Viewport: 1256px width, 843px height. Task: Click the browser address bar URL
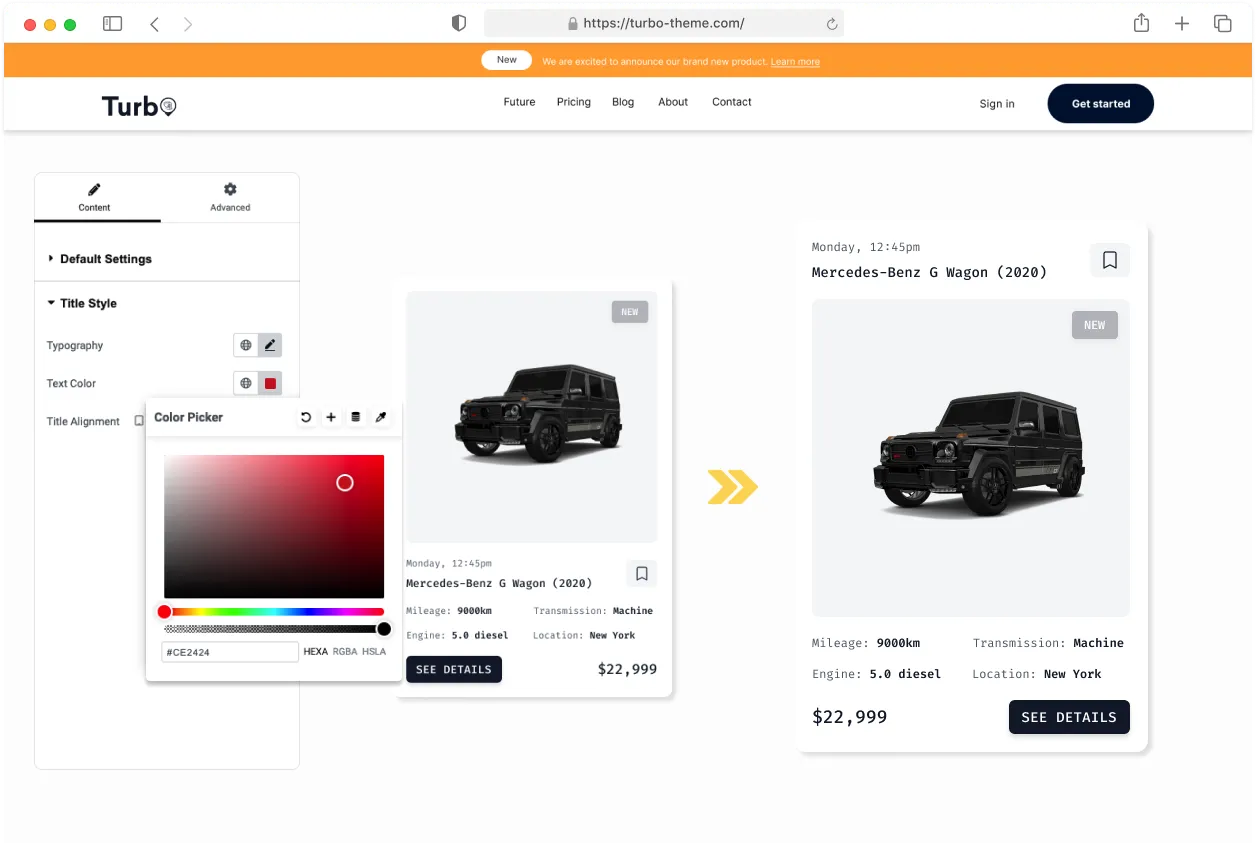pos(663,23)
